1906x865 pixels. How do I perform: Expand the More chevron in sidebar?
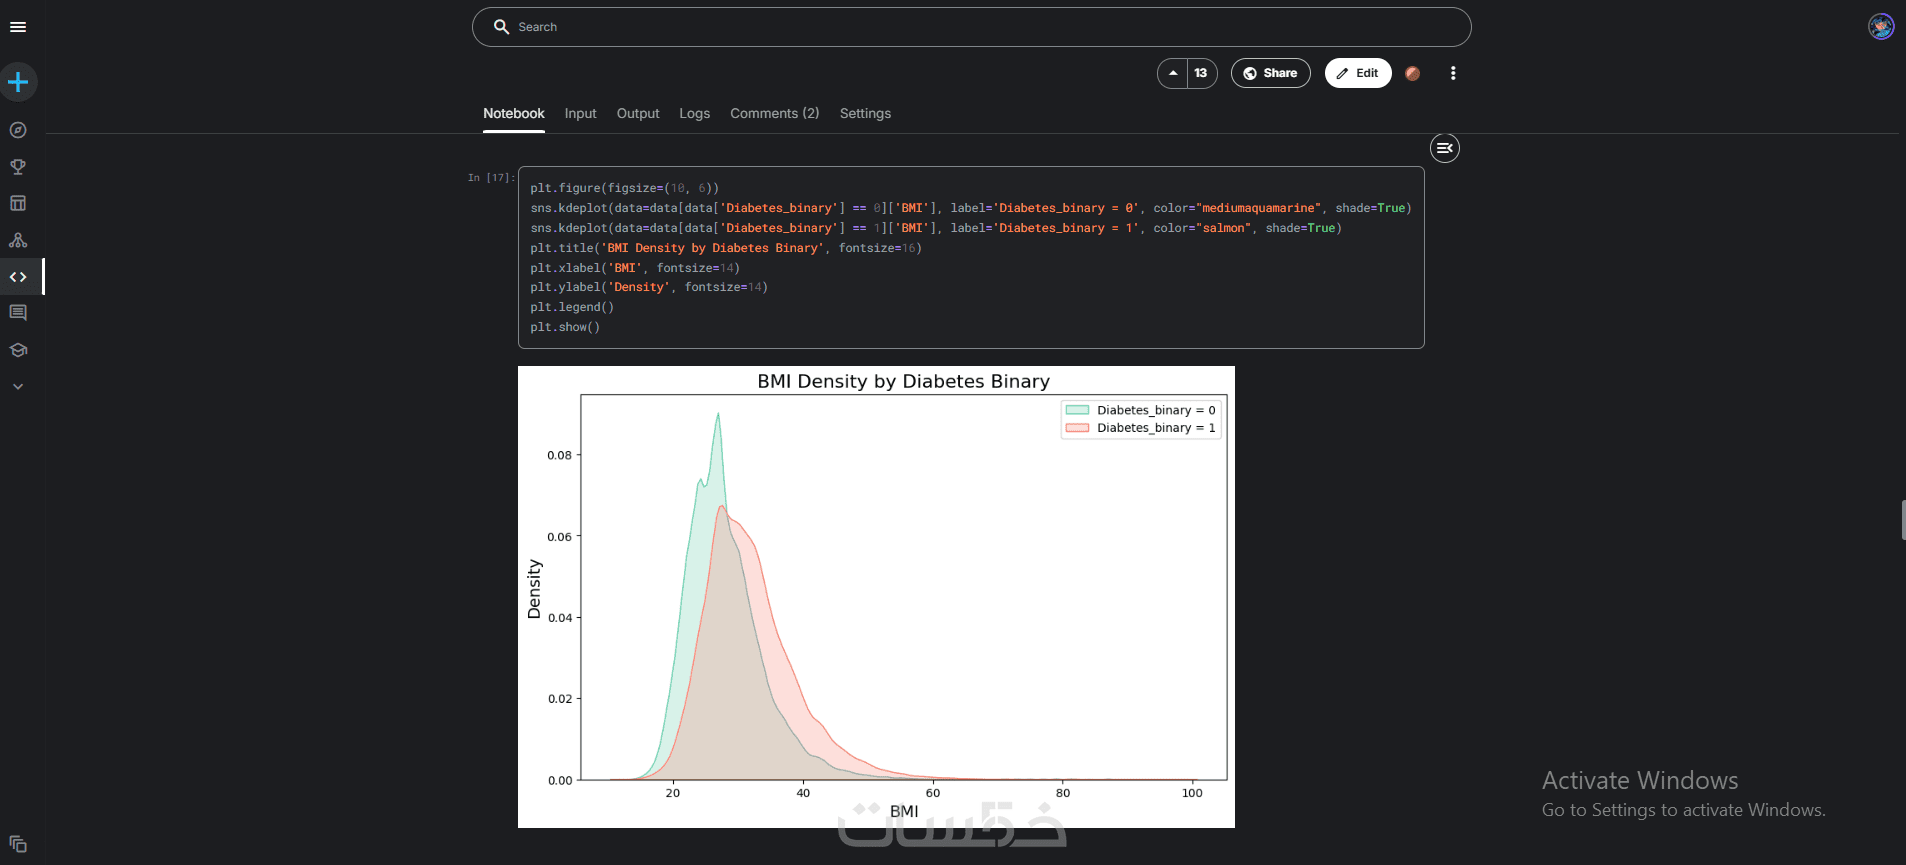18,386
